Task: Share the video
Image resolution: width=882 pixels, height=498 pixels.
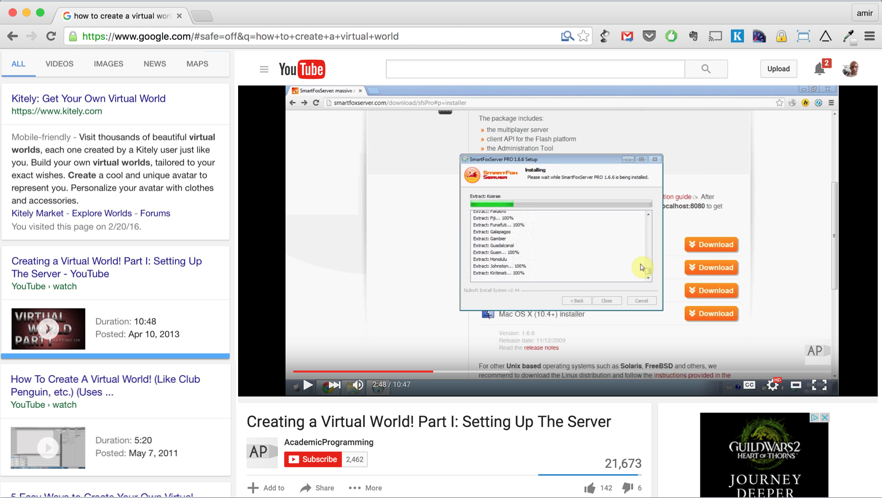Action: pos(317,488)
